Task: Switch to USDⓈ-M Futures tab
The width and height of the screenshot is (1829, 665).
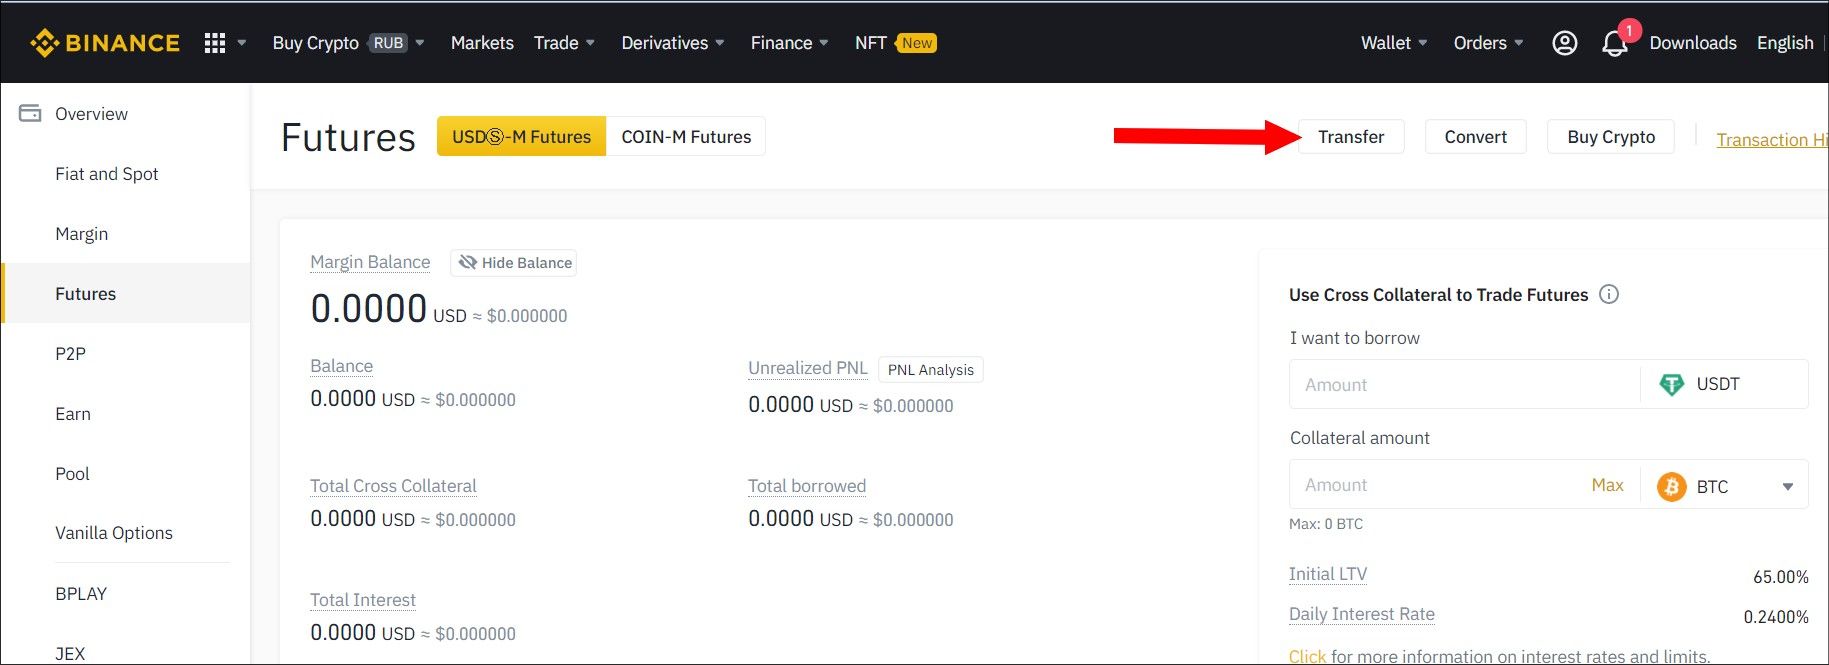Action: 521,136
